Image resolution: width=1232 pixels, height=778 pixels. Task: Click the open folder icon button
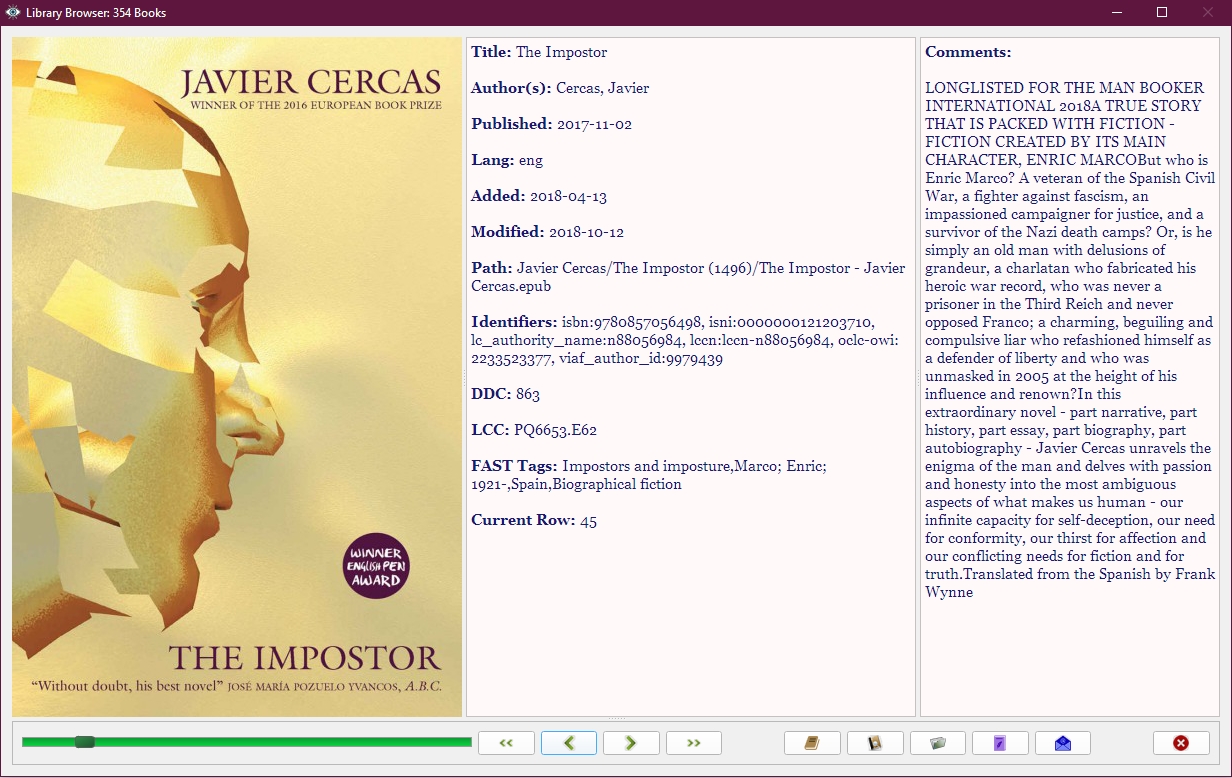point(937,743)
